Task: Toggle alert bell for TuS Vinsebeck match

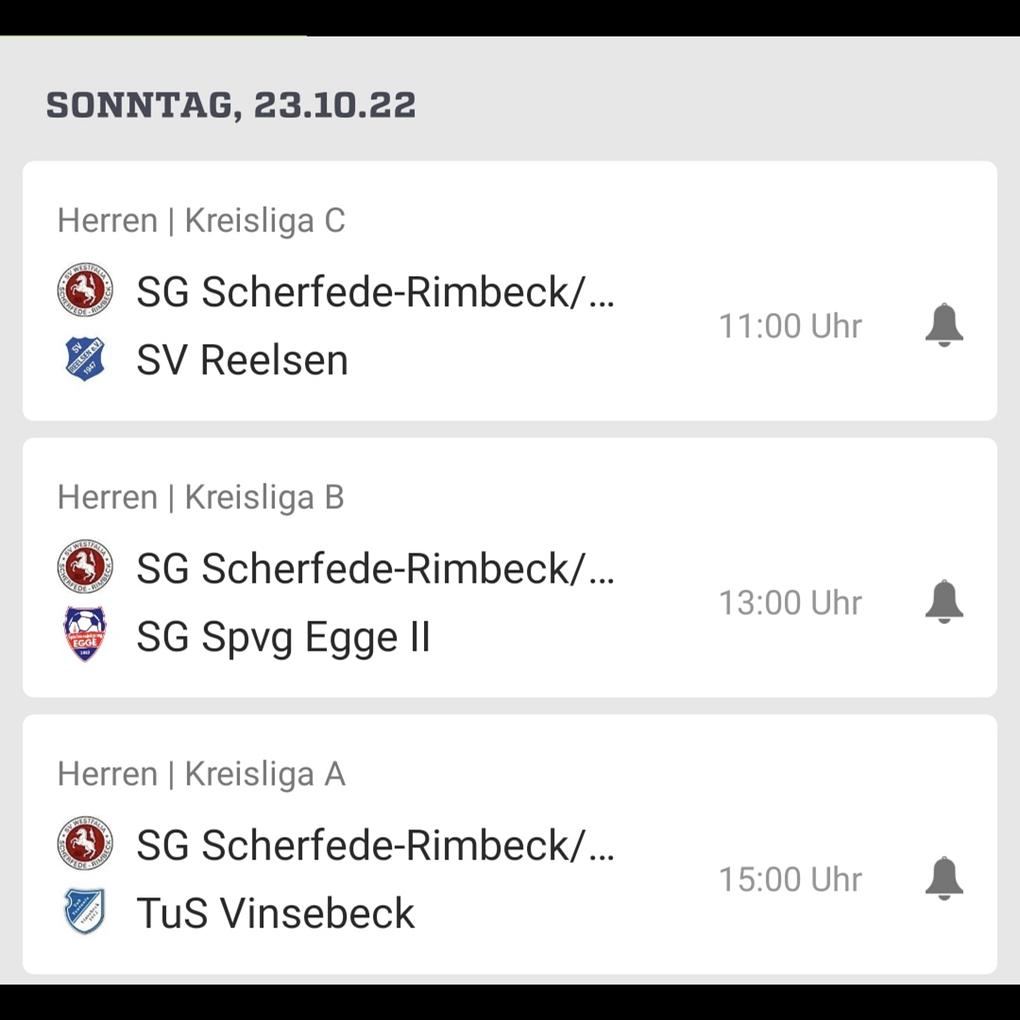Action: [943, 879]
